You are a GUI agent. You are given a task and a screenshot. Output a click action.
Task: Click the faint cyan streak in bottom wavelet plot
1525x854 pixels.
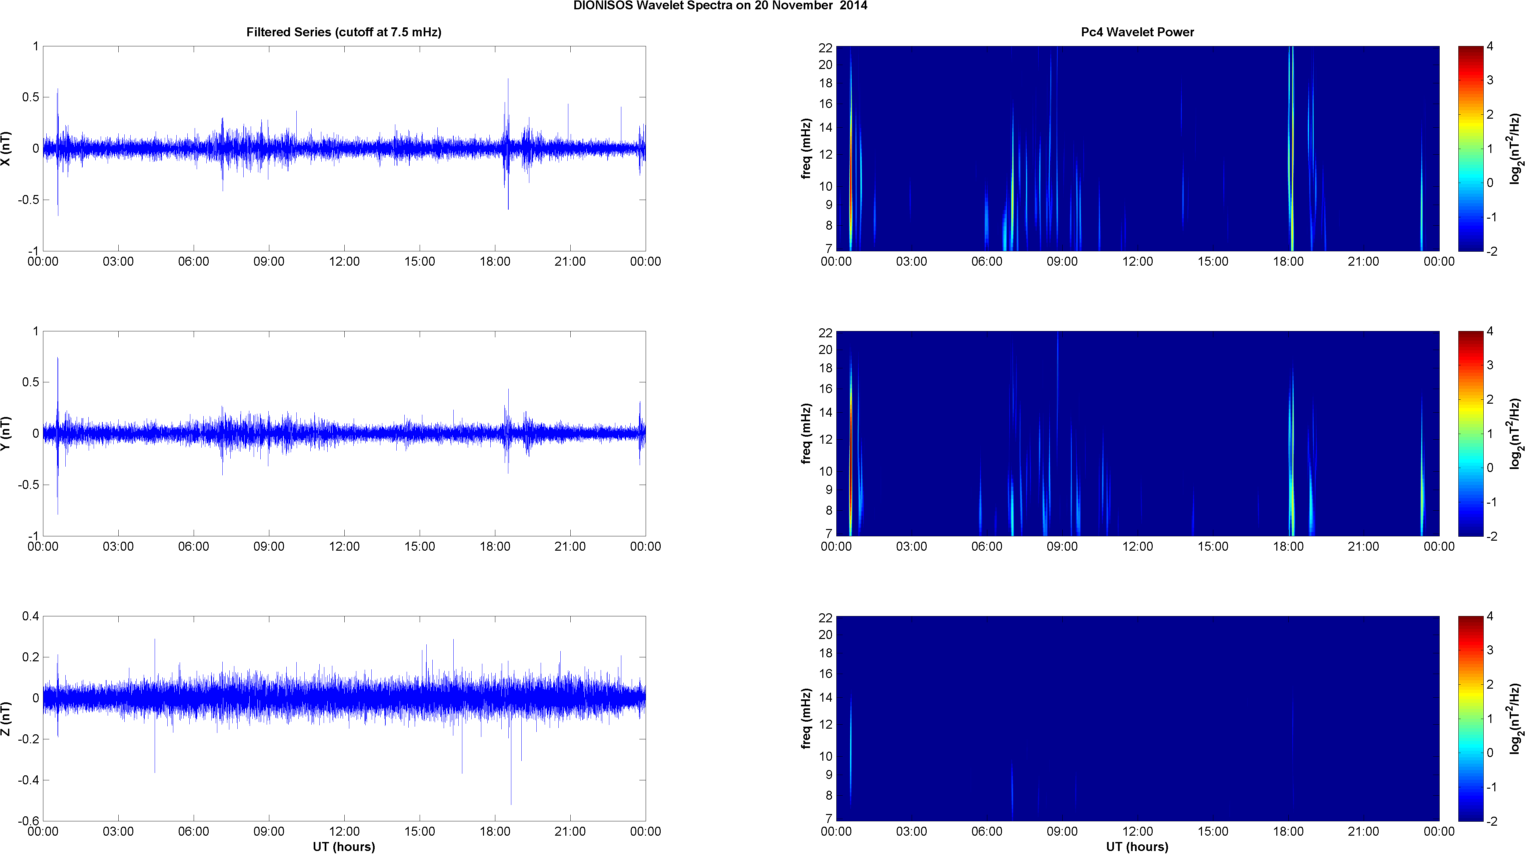(851, 750)
